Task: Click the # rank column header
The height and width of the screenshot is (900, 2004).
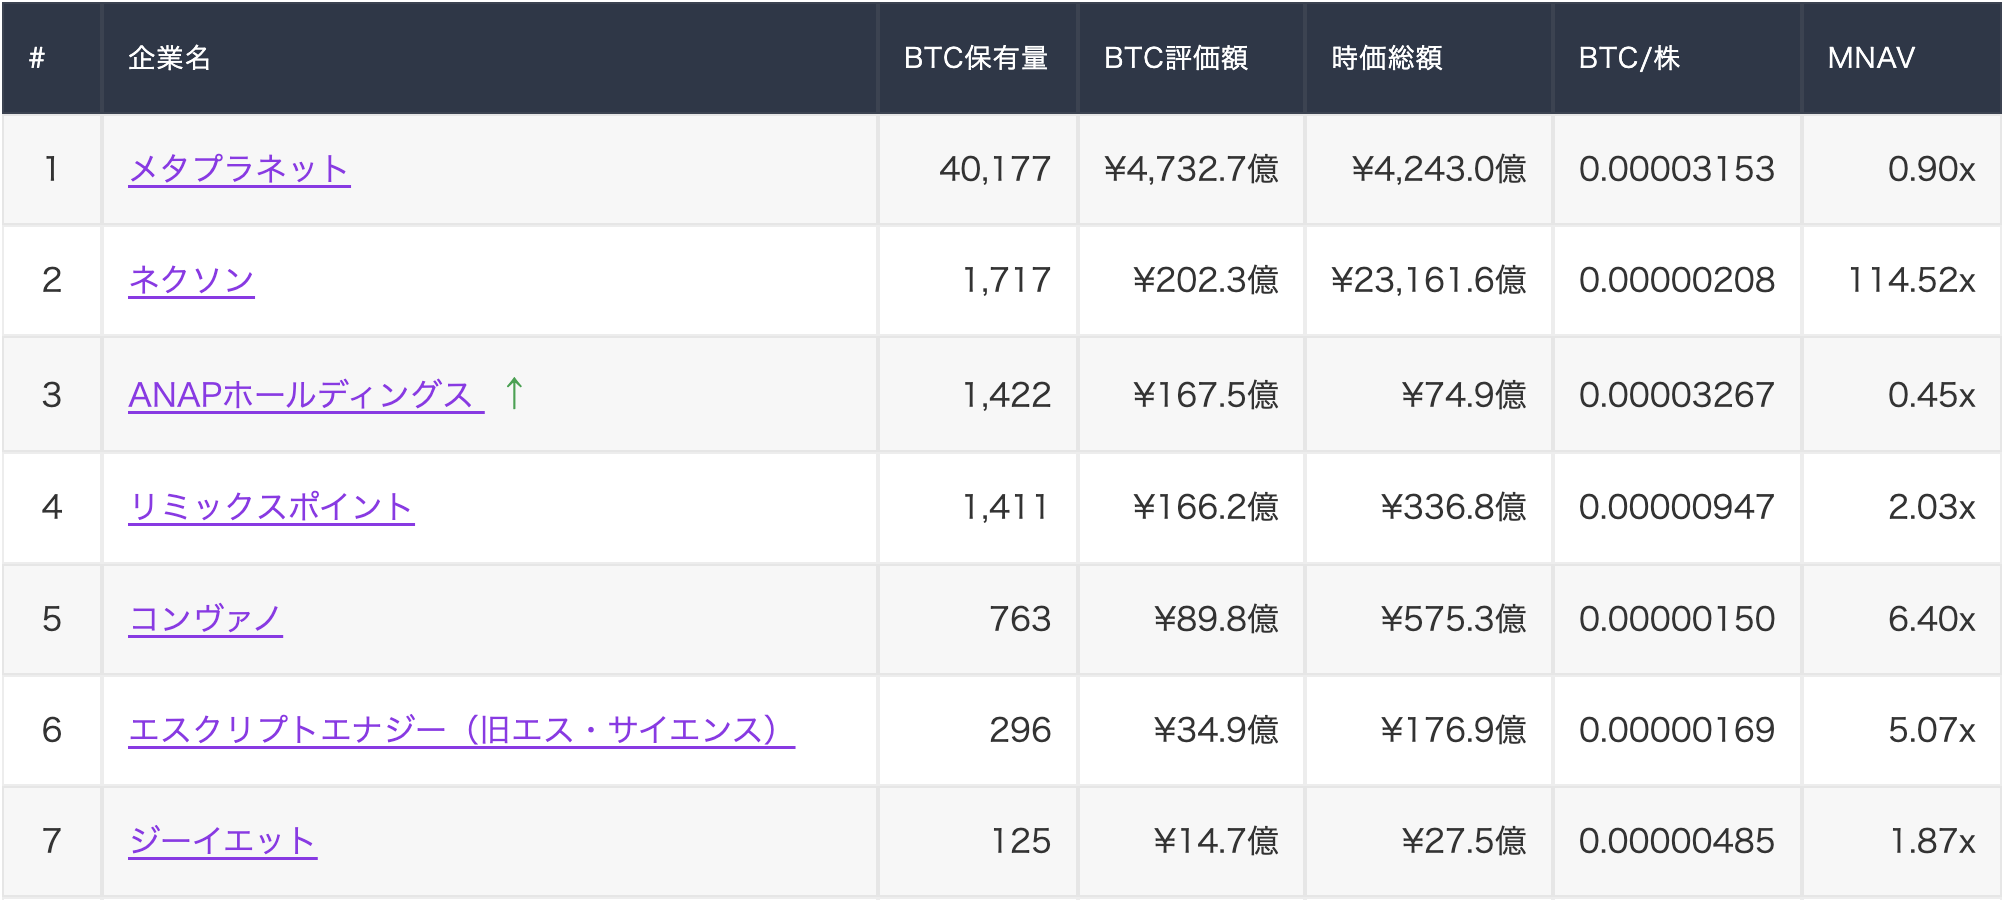Action: pyautogui.click(x=37, y=58)
